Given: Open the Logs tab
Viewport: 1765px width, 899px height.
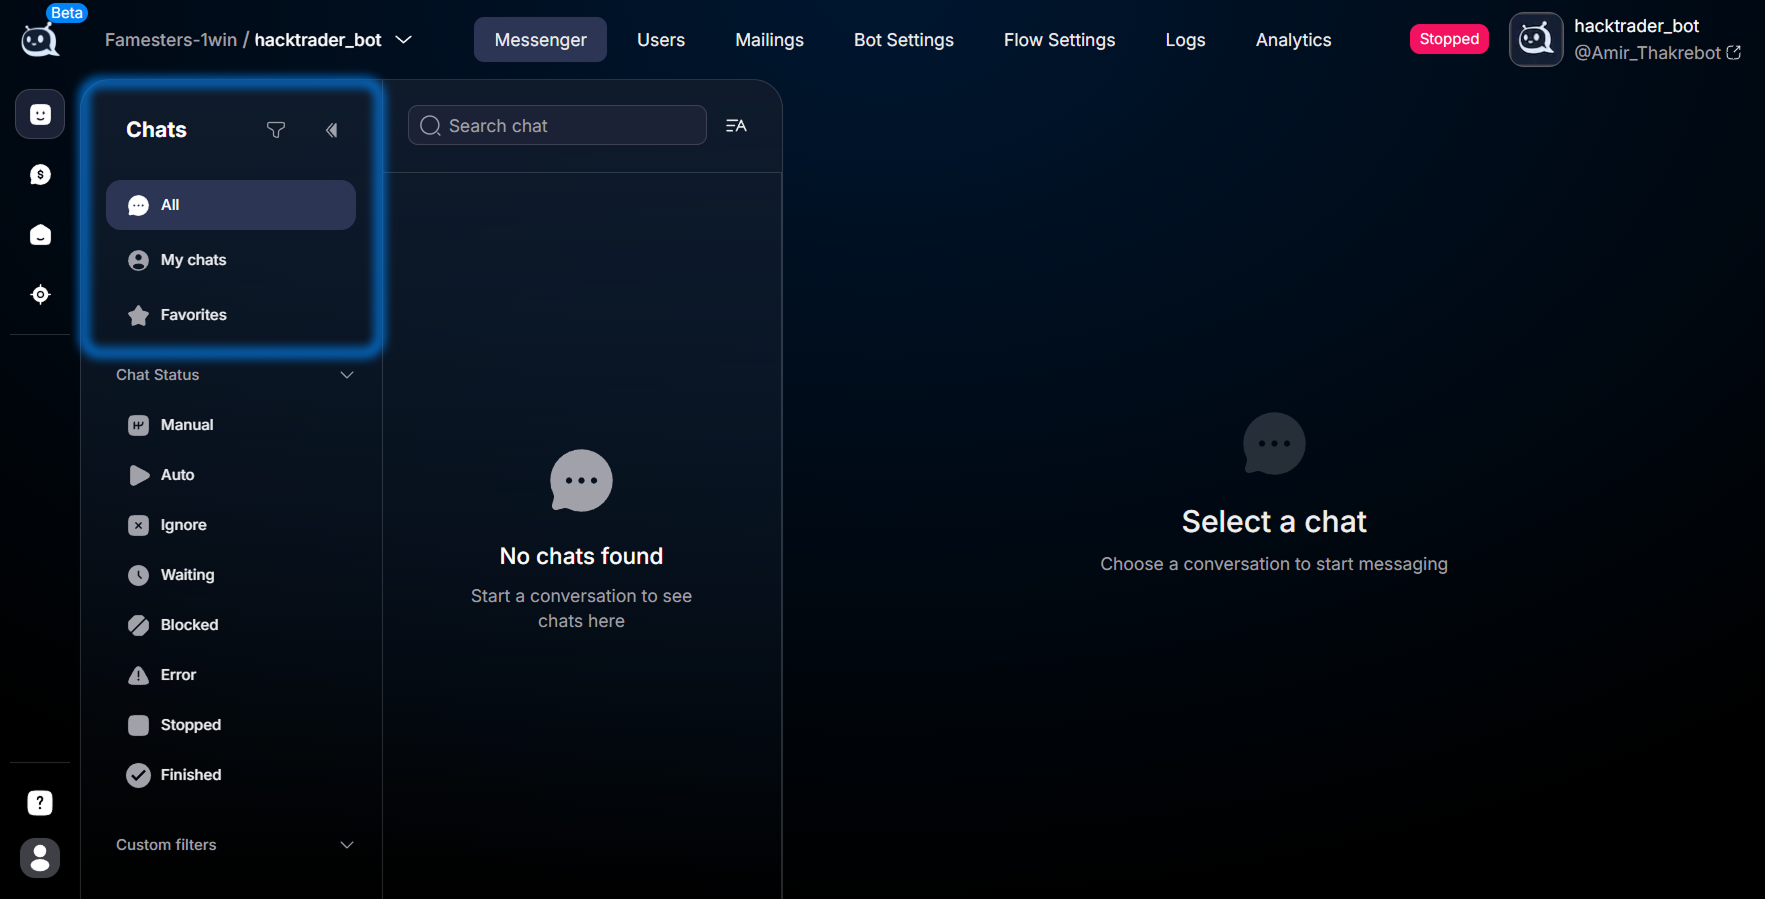Looking at the screenshot, I should 1185,40.
